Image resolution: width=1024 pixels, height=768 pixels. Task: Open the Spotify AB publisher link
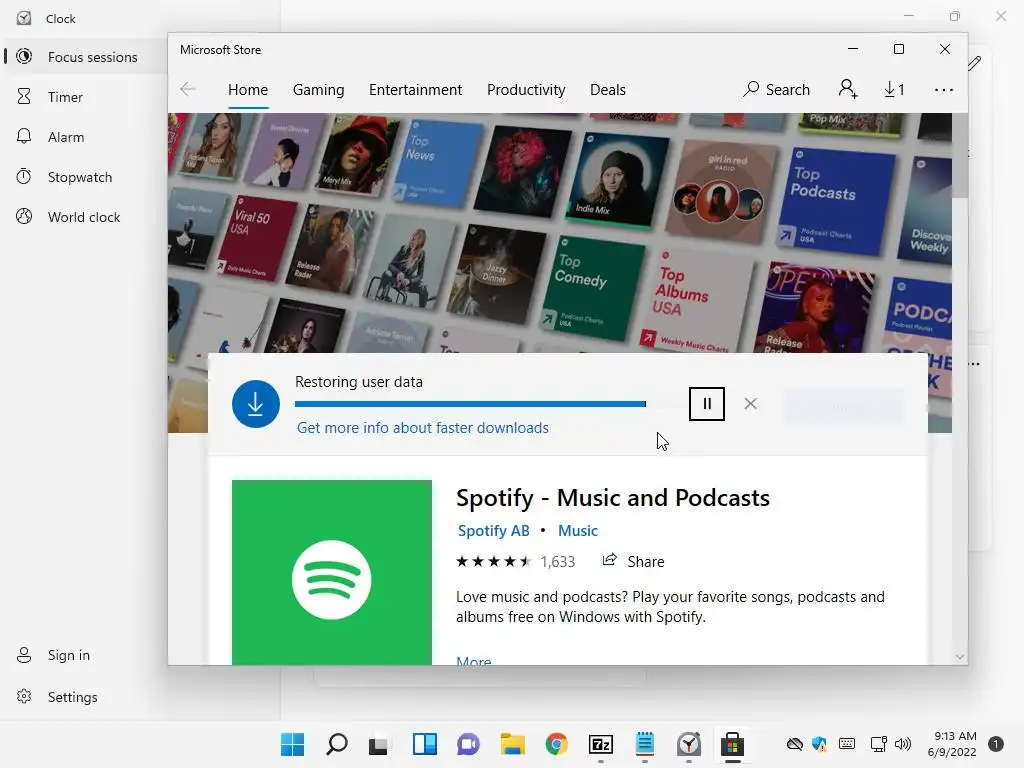494,530
